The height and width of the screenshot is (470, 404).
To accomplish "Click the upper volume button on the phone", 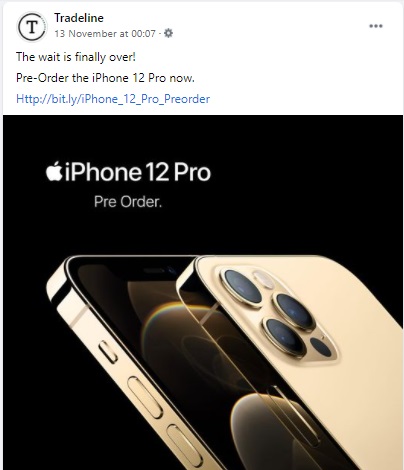I will pyautogui.click(x=145, y=397).
